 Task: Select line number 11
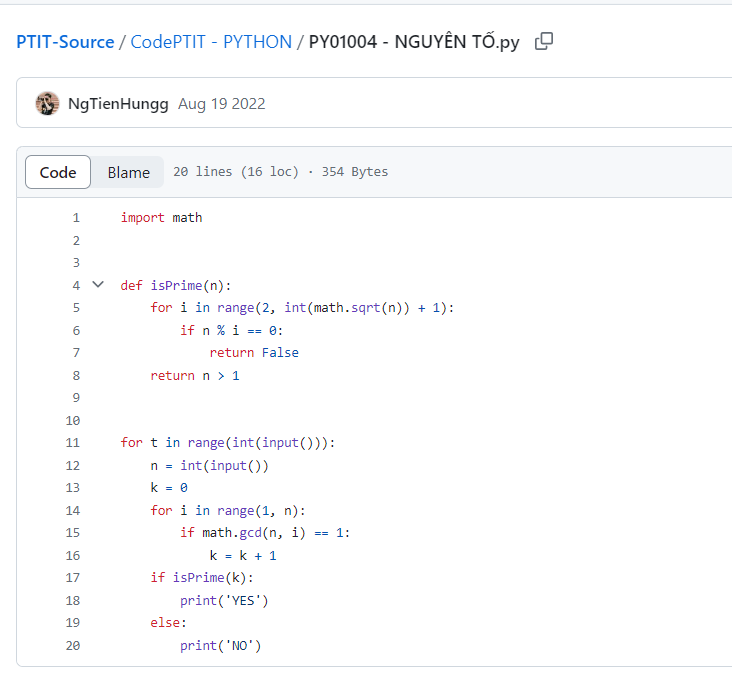(x=72, y=442)
